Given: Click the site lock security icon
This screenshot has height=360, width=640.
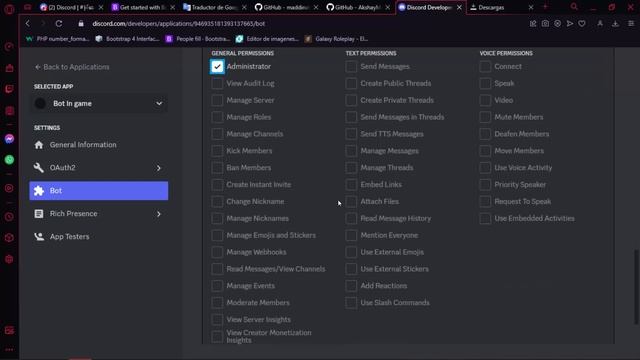Looking at the screenshot, I should pyautogui.click(x=81, y=24).
